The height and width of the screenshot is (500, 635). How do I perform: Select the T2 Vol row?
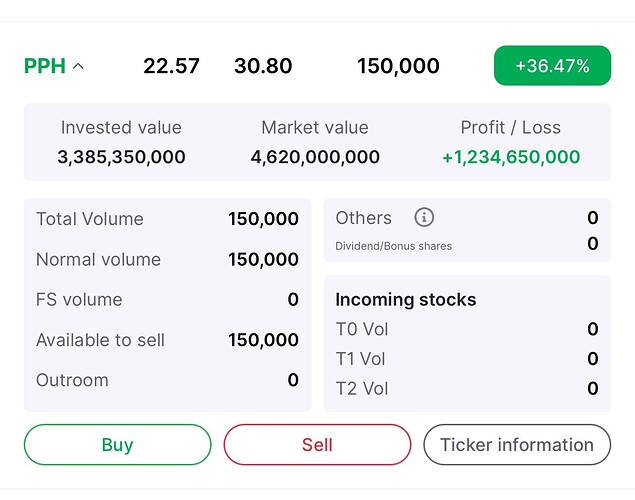tap(466, 388)
